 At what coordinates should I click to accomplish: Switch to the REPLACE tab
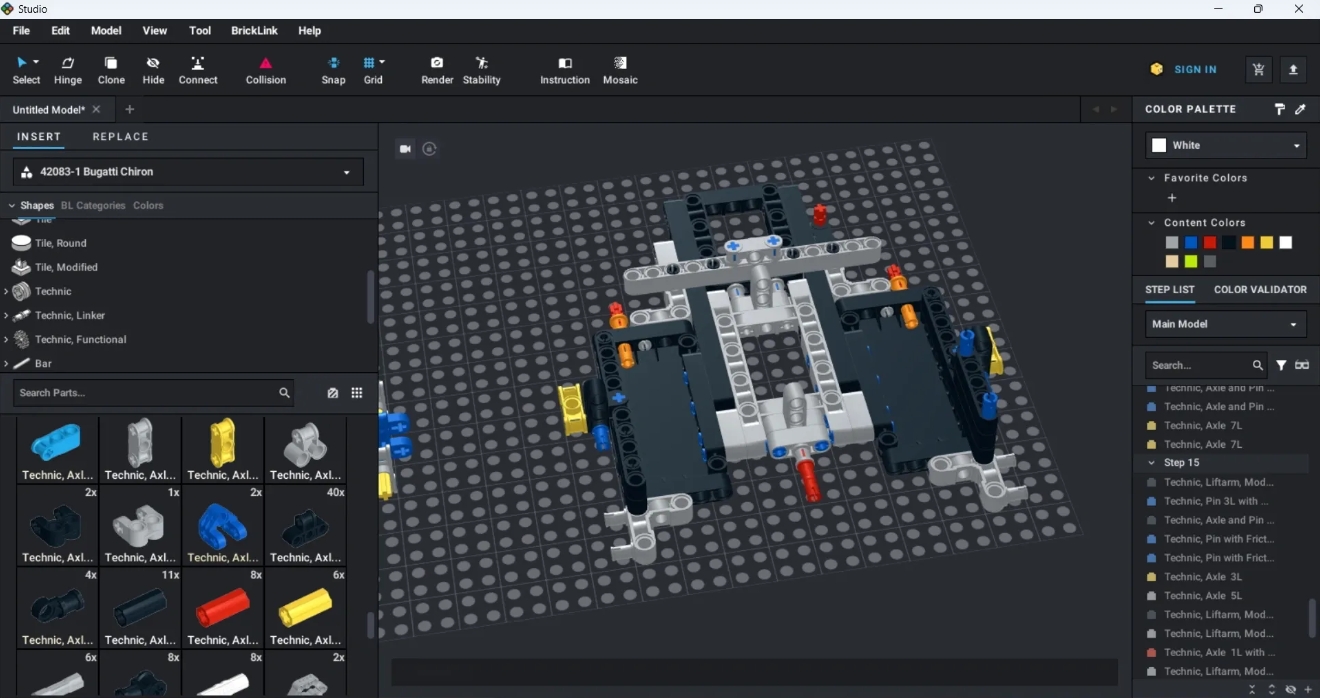coord(120,137)
